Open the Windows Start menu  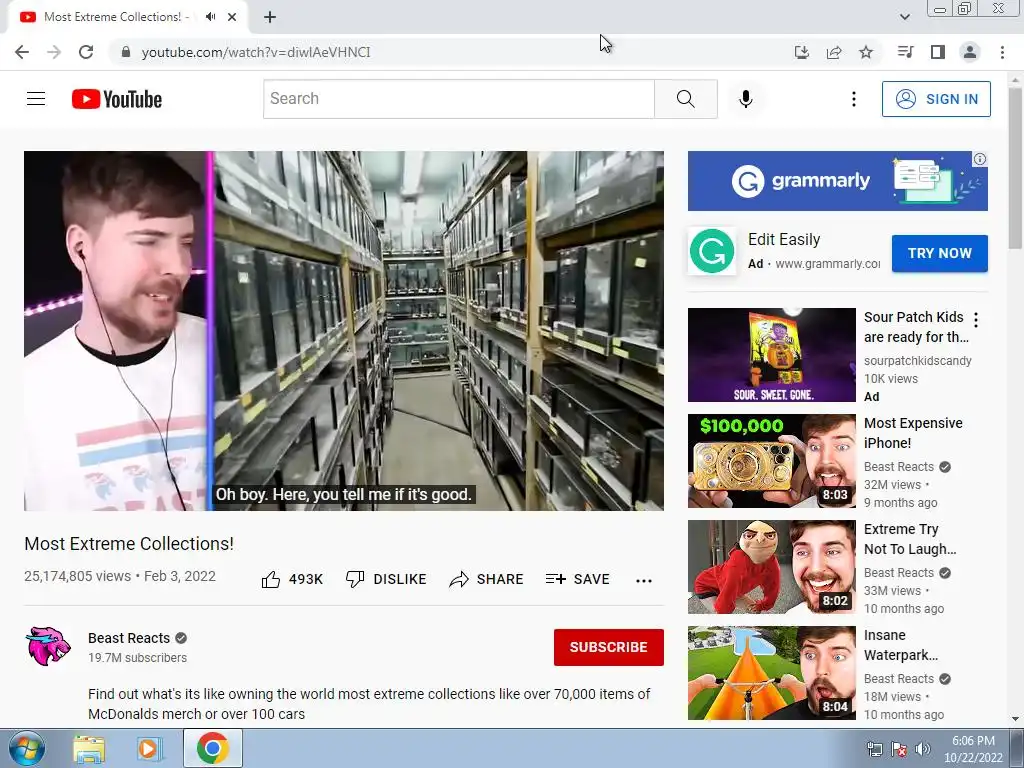tap(26, 748)
